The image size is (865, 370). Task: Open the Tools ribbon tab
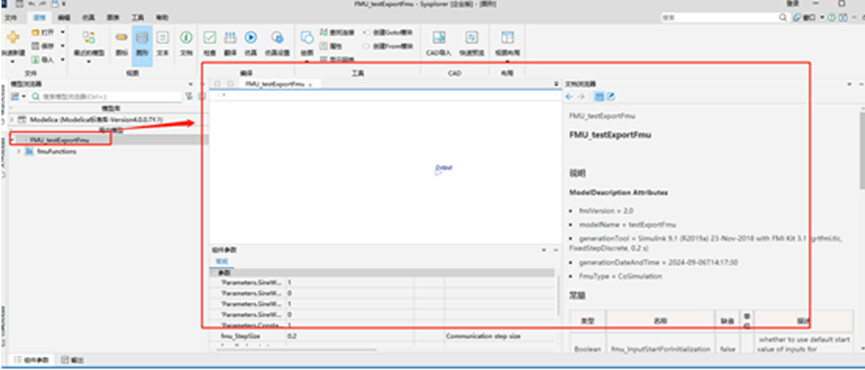tap(138, 18)
